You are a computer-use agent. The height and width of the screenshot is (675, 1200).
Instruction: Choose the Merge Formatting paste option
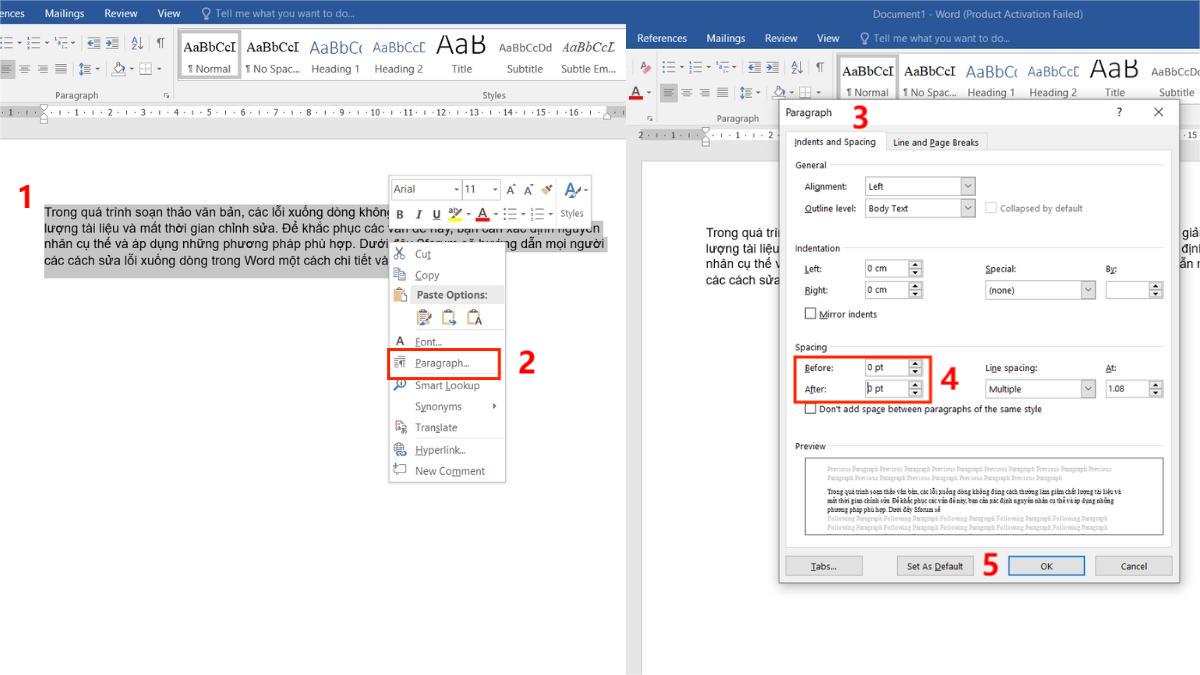[449, 318]
